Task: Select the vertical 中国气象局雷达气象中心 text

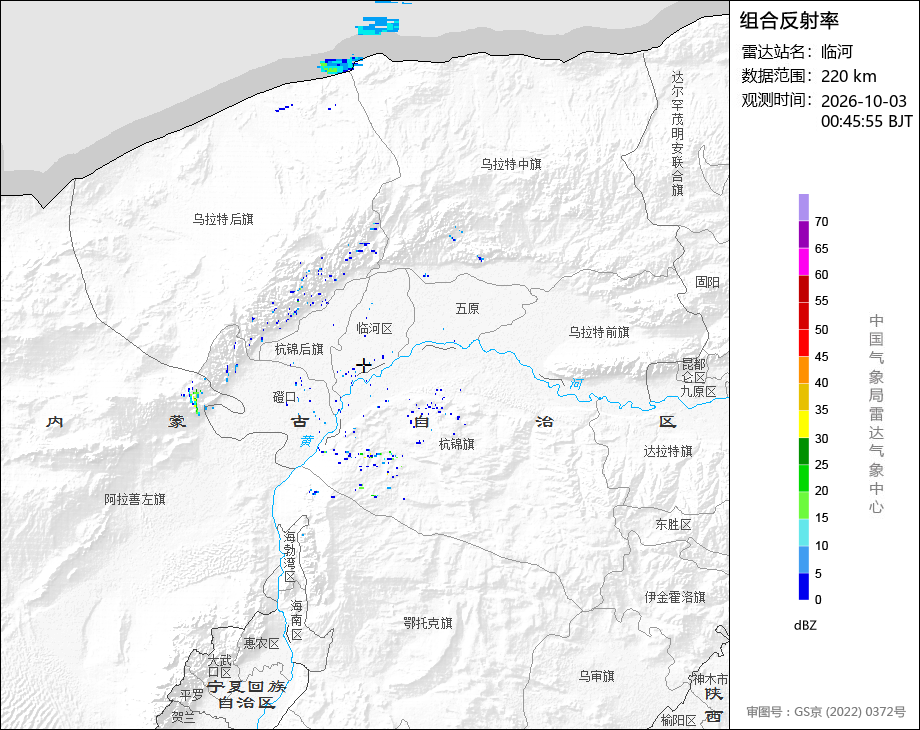Action: [x=876, y=414]
